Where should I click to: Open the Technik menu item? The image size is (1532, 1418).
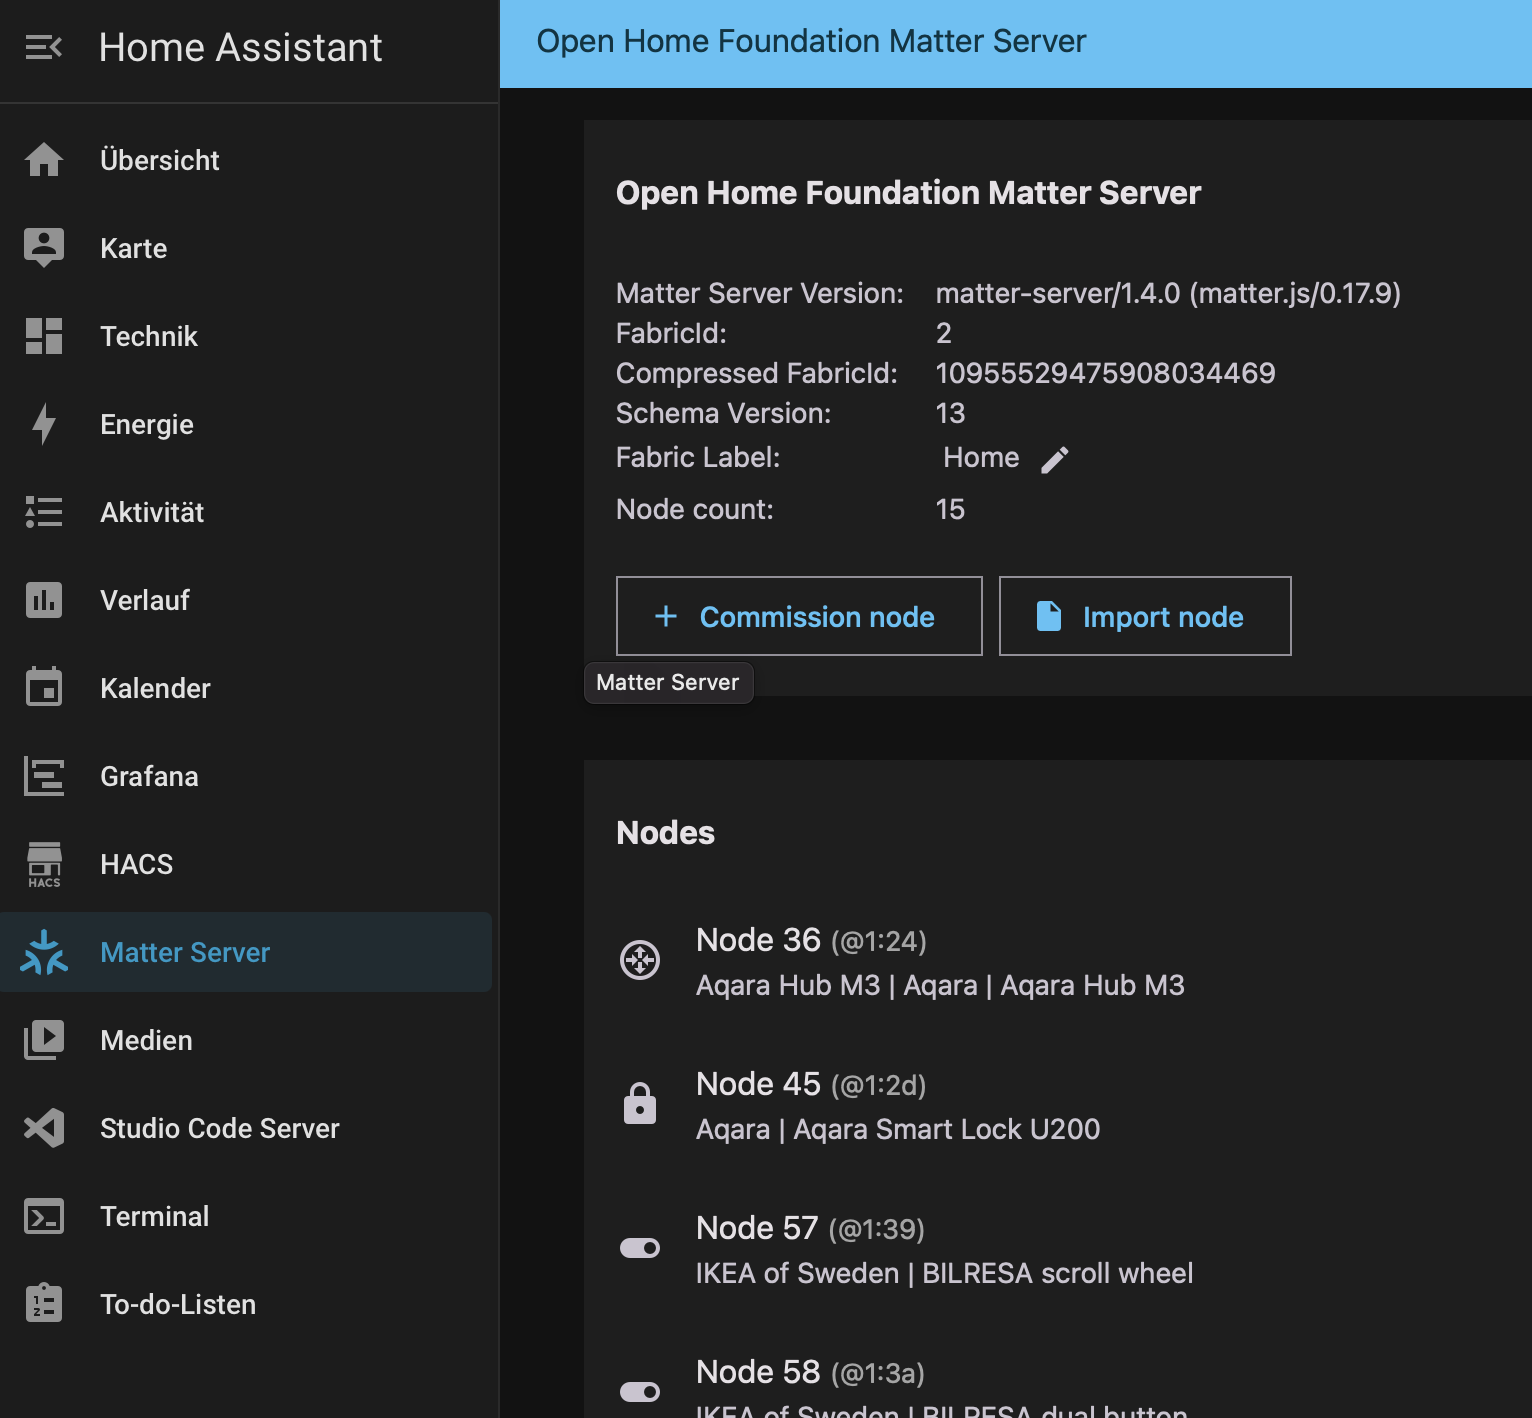pos(246,336)
